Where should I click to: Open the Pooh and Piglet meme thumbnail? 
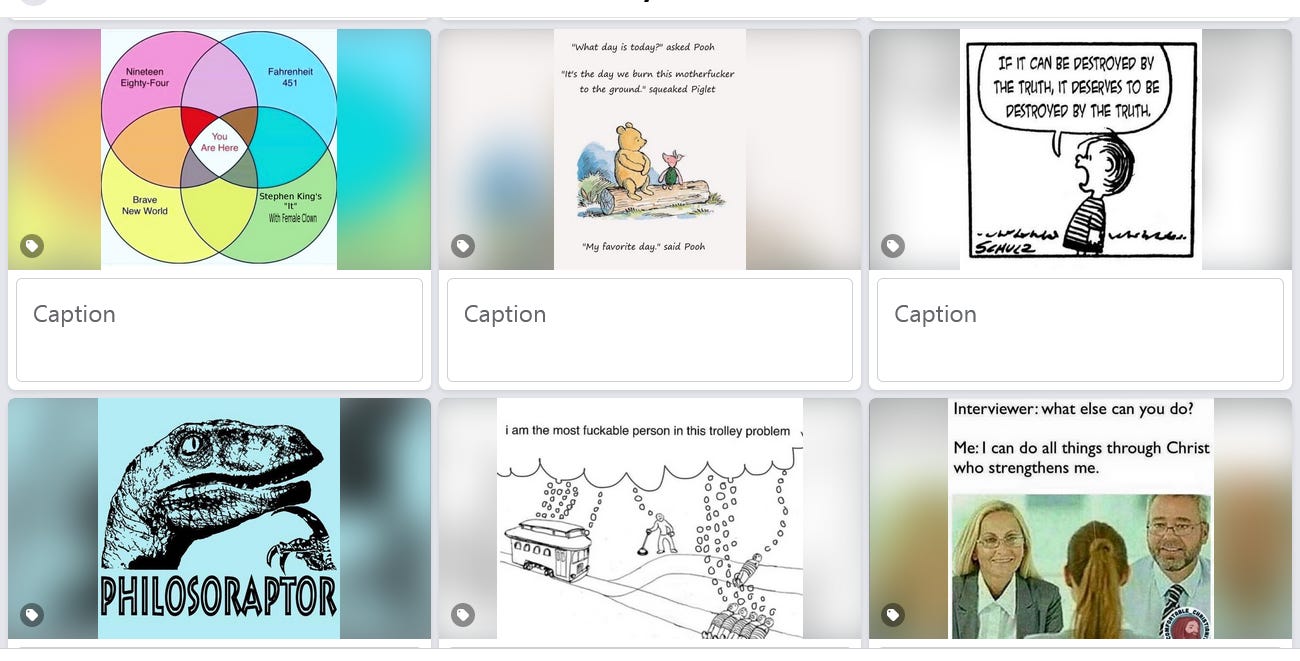[x=650, y=149]
